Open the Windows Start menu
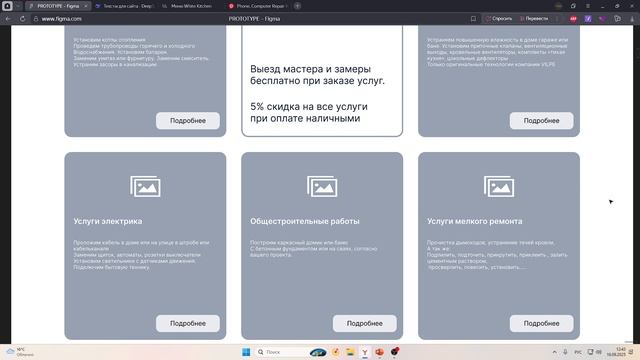Image resolution: width=640 pixels, height=360 pixels. pyautogui.click(x=246, y=352)
